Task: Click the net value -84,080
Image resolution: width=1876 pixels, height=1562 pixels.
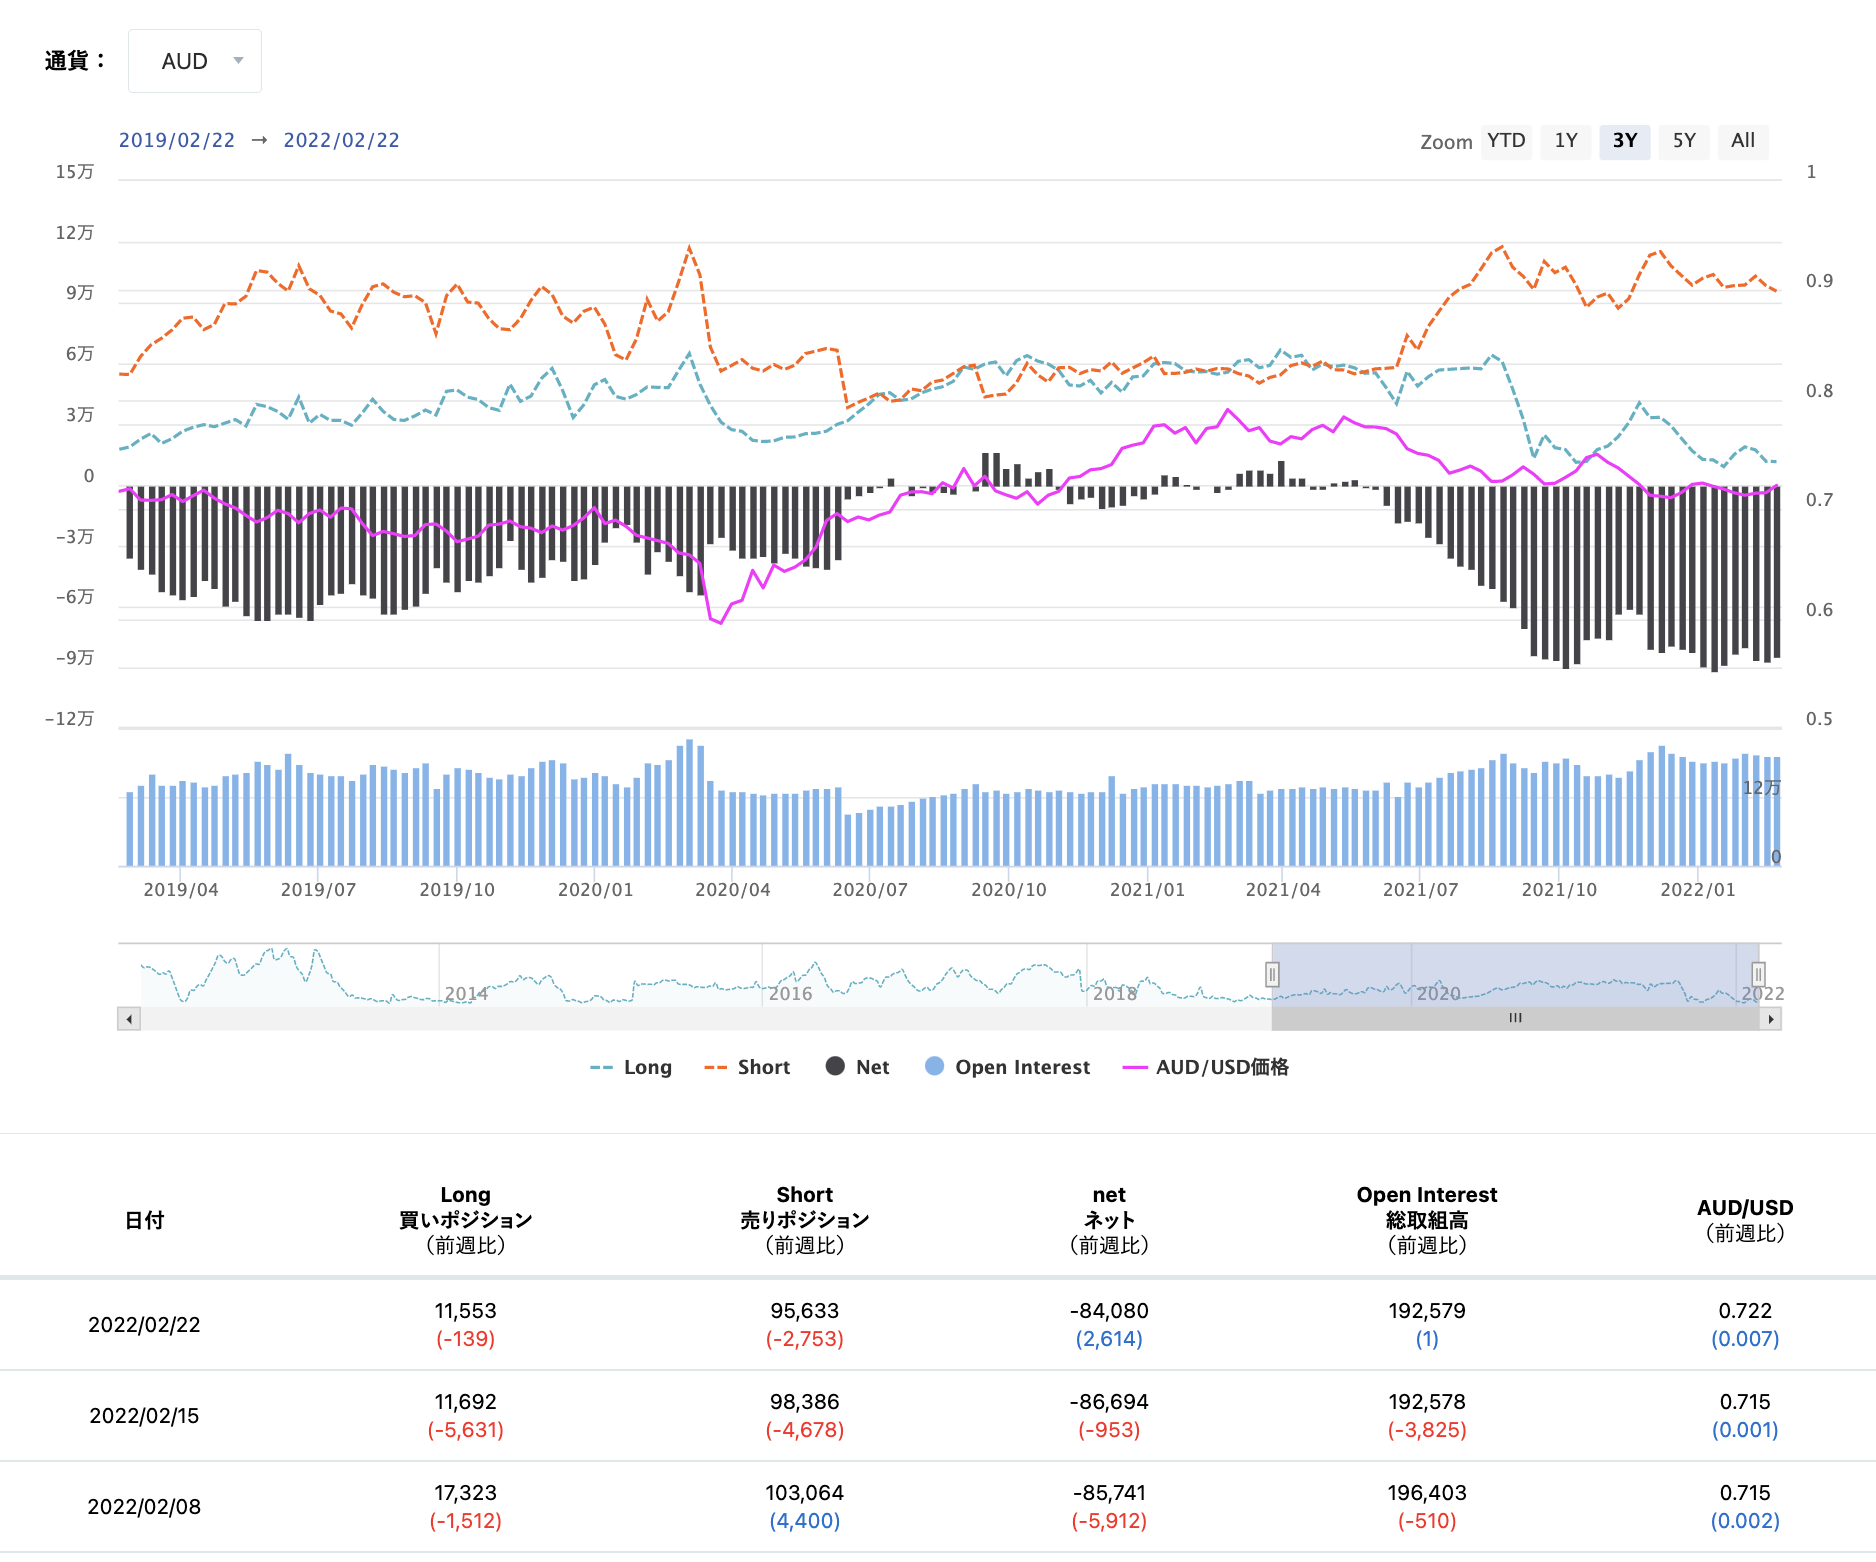Action: 1109,1311
